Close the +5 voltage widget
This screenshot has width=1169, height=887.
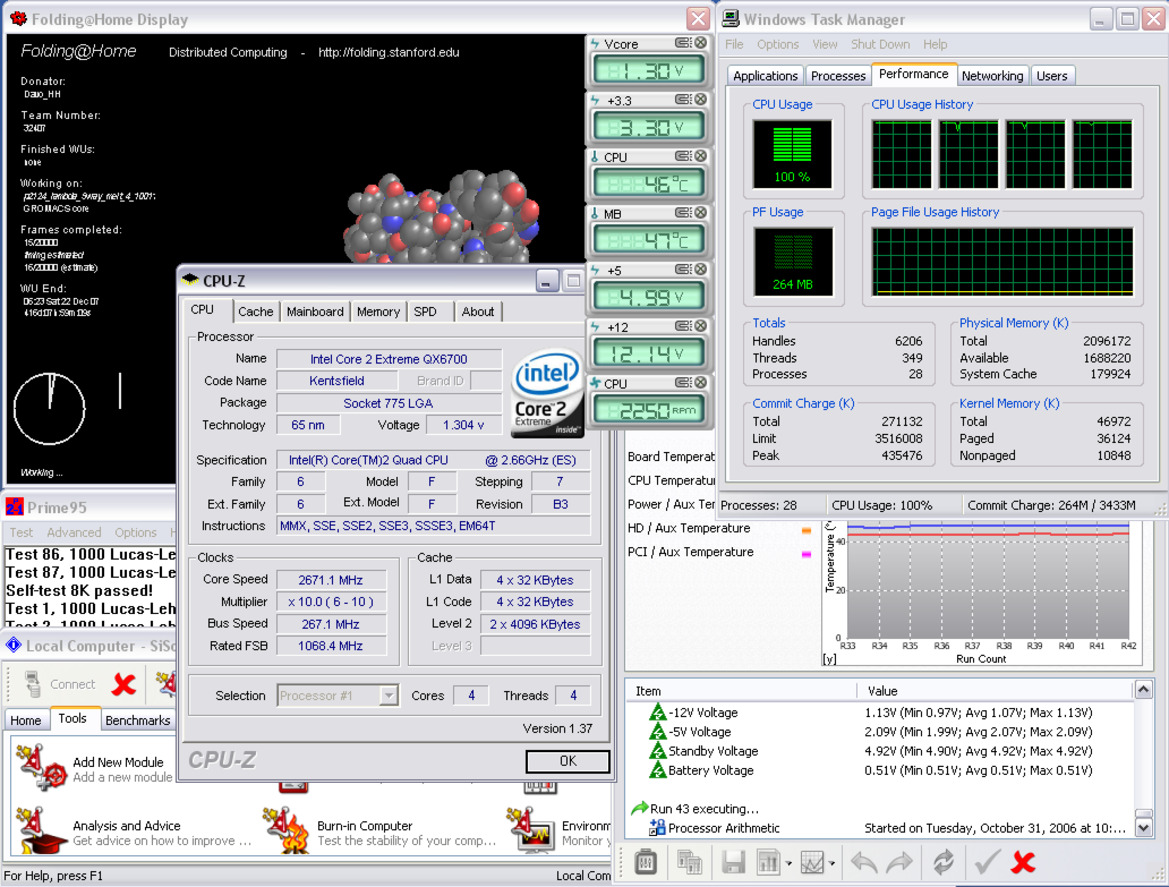tap(700, 270)
